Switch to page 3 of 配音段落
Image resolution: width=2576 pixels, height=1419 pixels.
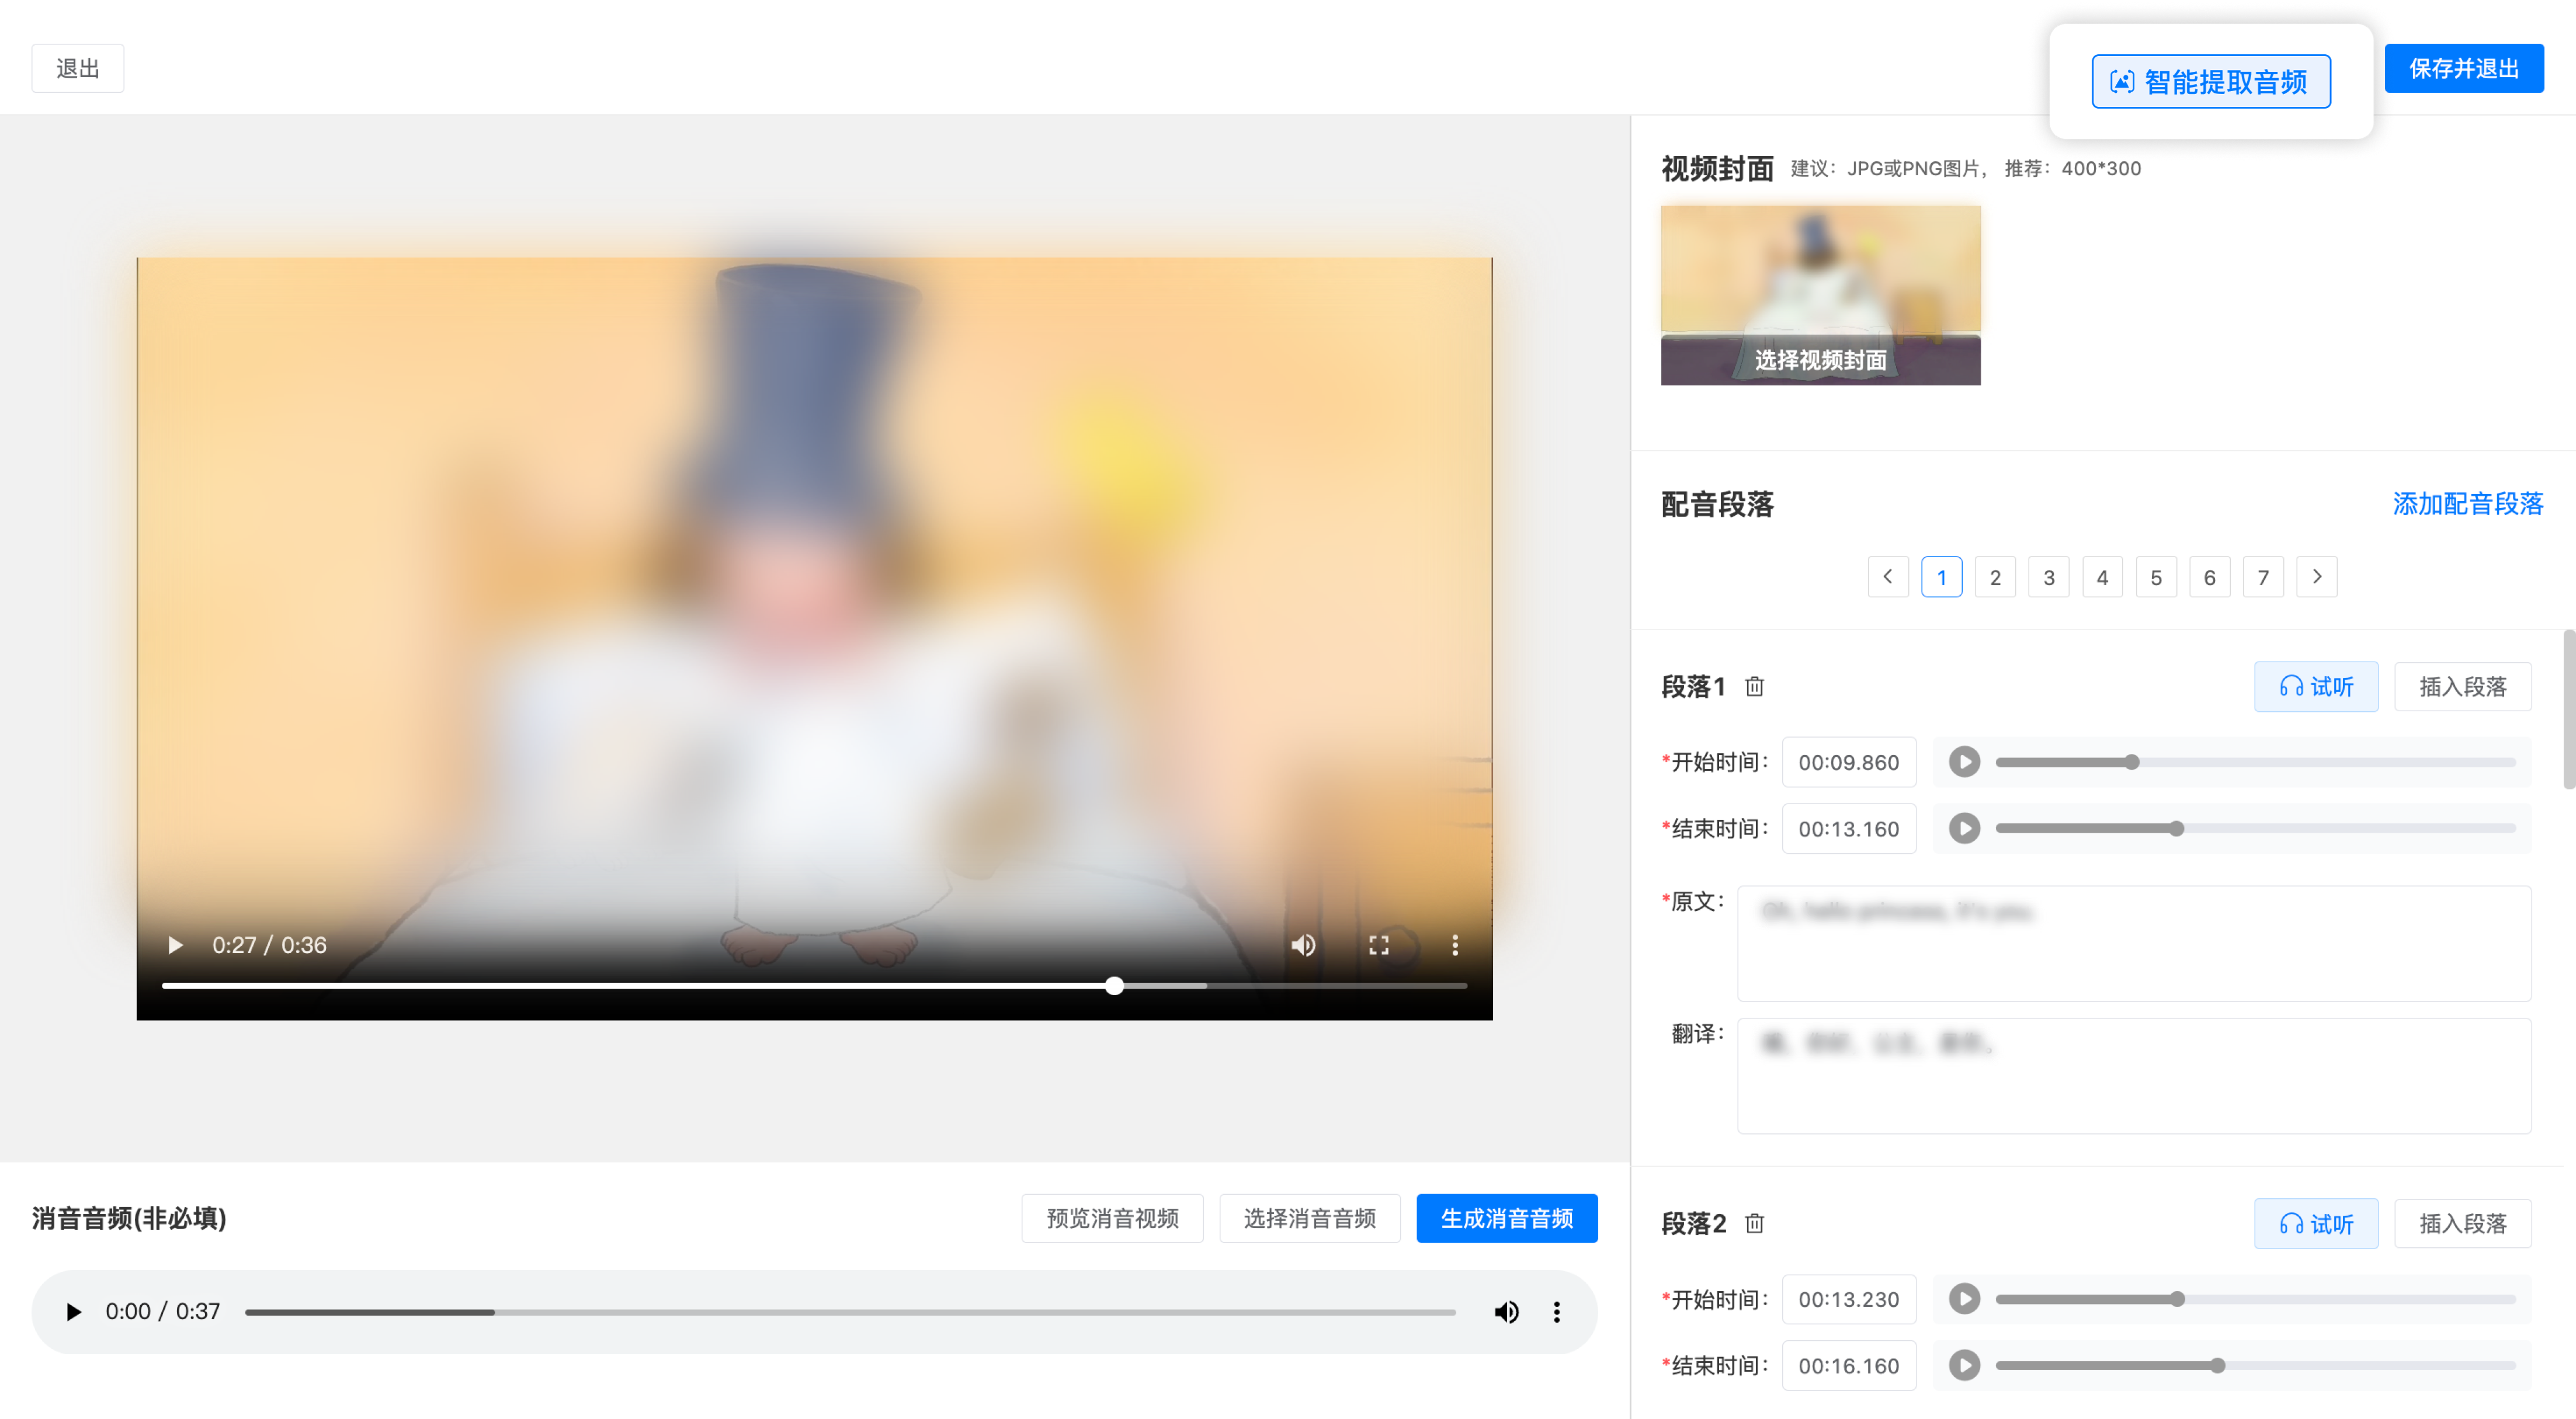tap(2048, 577)
